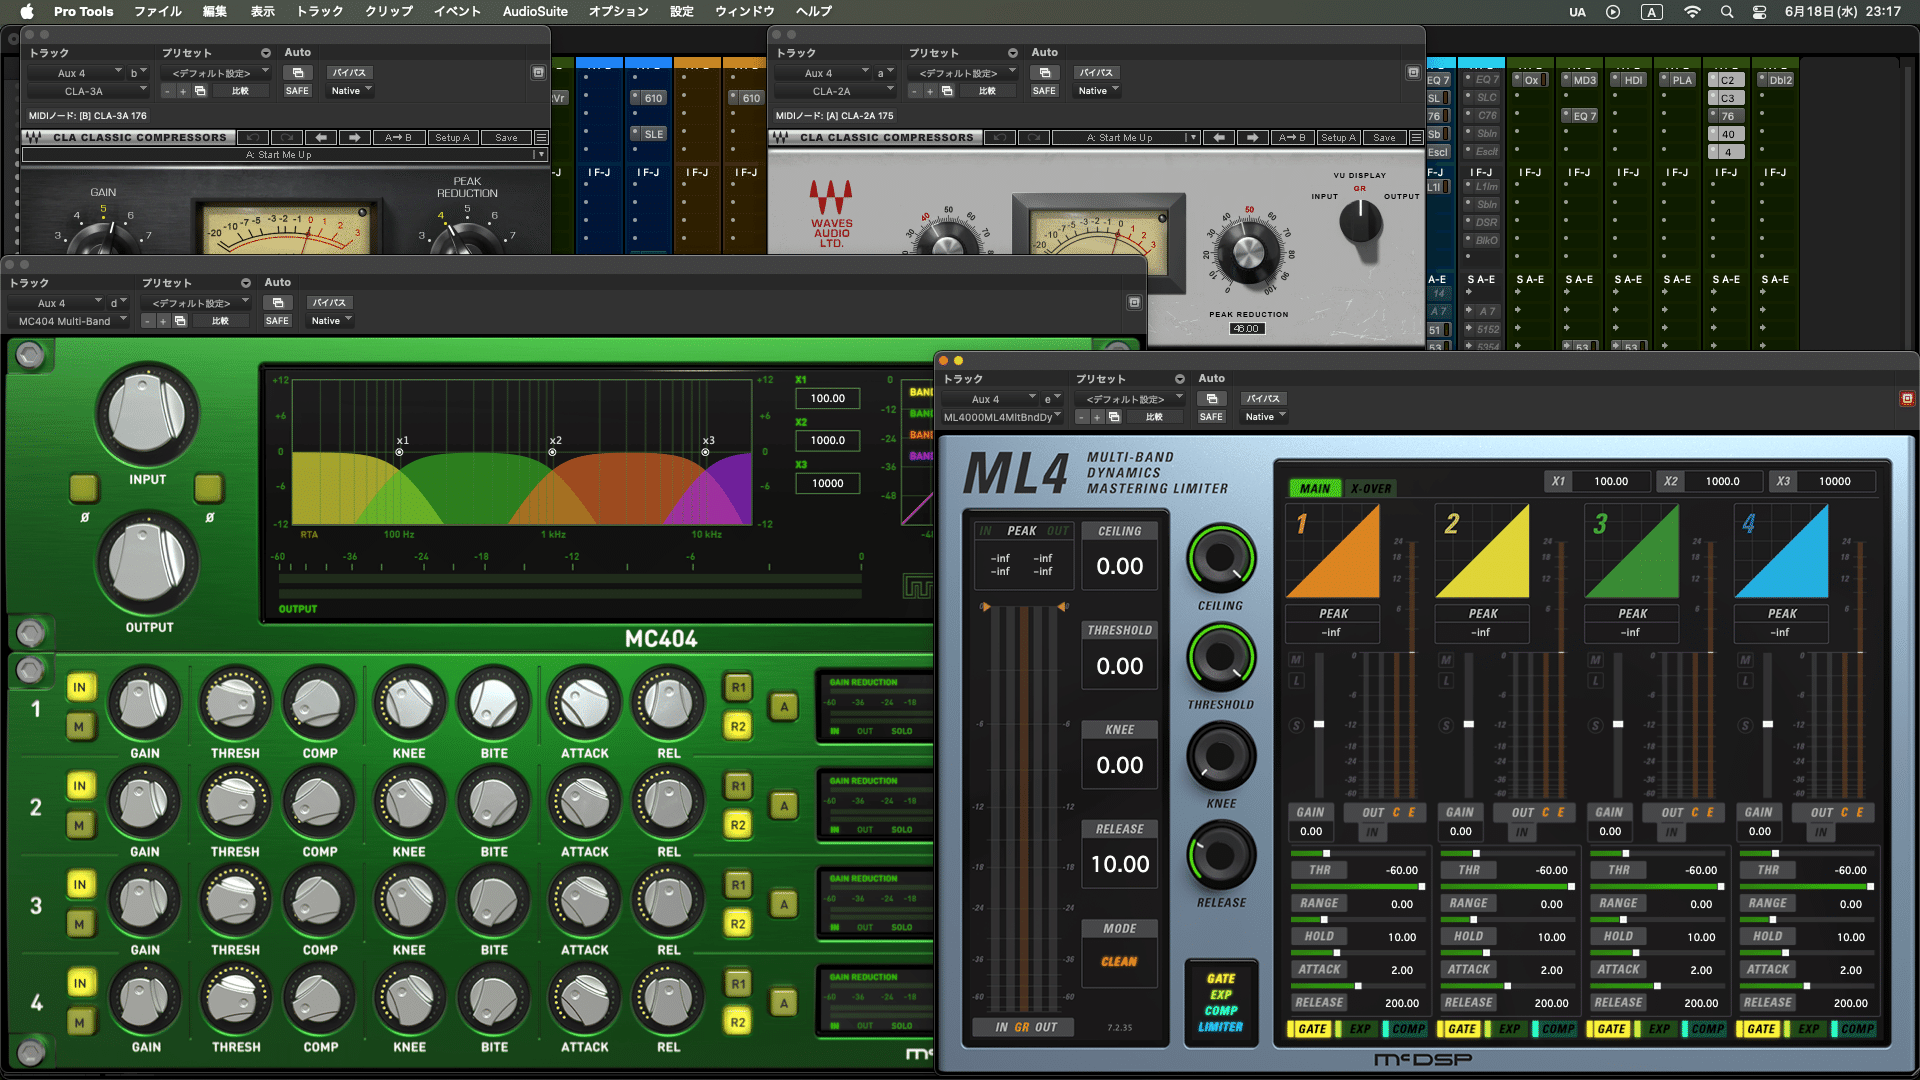The width and height of the screenshot is (1920, 1080).
Task: Toggle bypass on the CLA-2A plugin window
Action: pyautogui.click(x=1096, y=72)
